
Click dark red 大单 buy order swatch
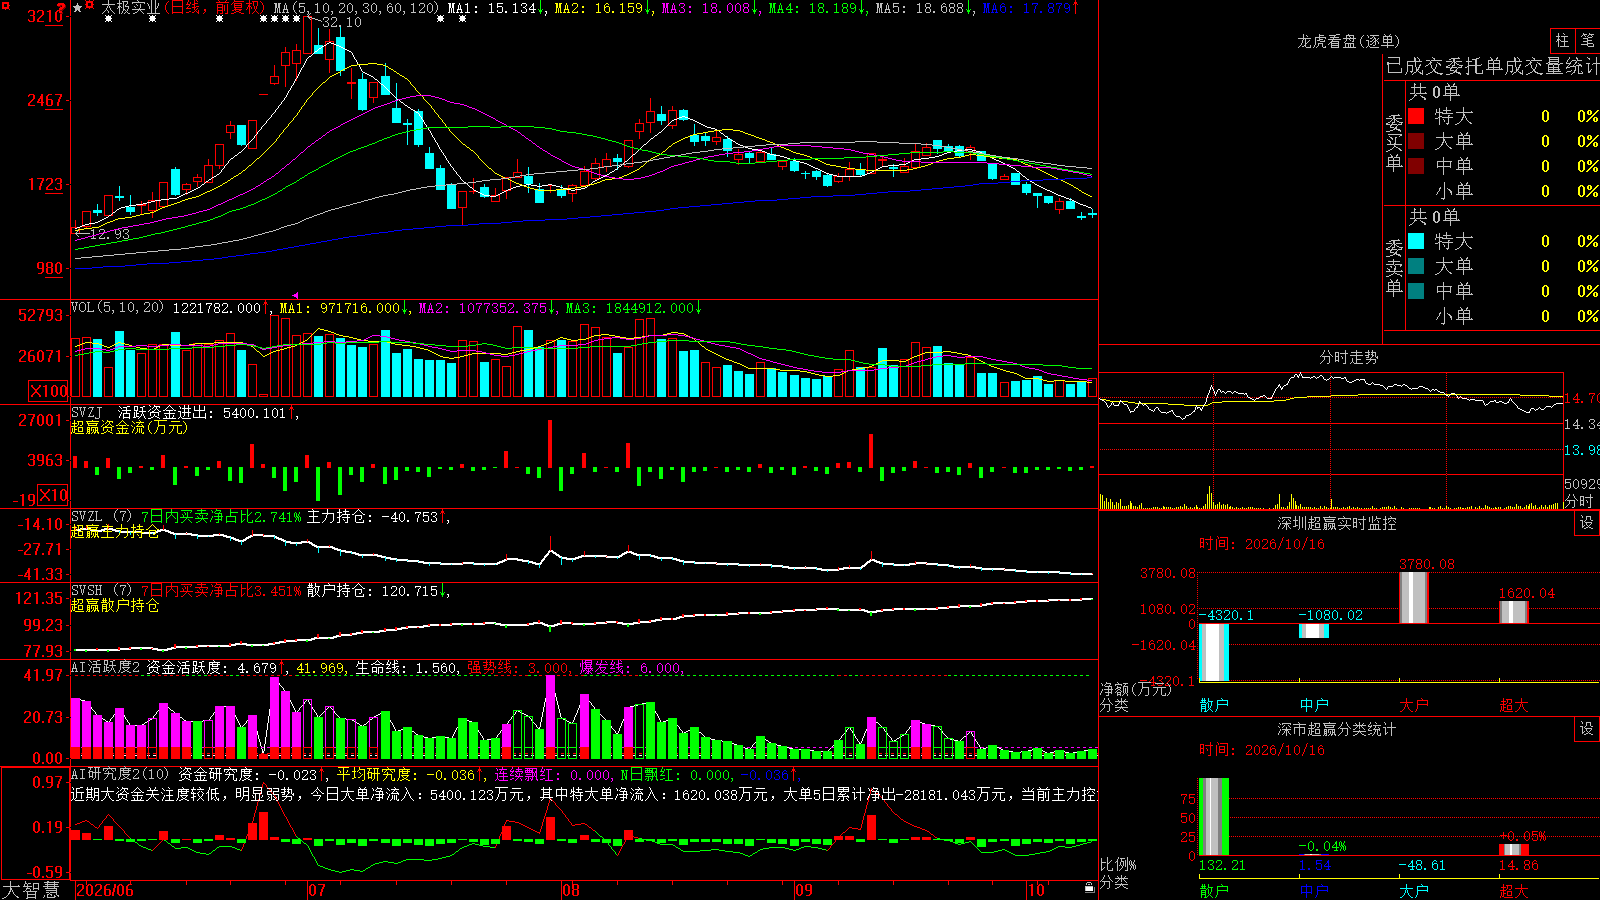(x=1416, y=141)
